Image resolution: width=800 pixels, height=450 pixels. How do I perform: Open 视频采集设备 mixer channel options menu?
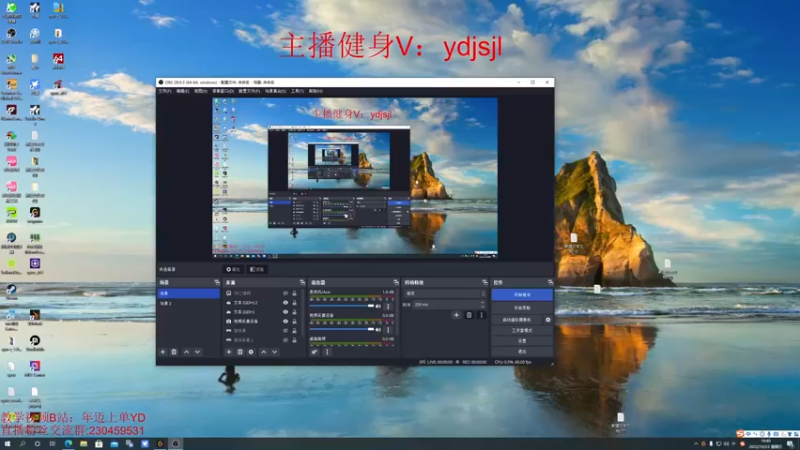(388, 330)
